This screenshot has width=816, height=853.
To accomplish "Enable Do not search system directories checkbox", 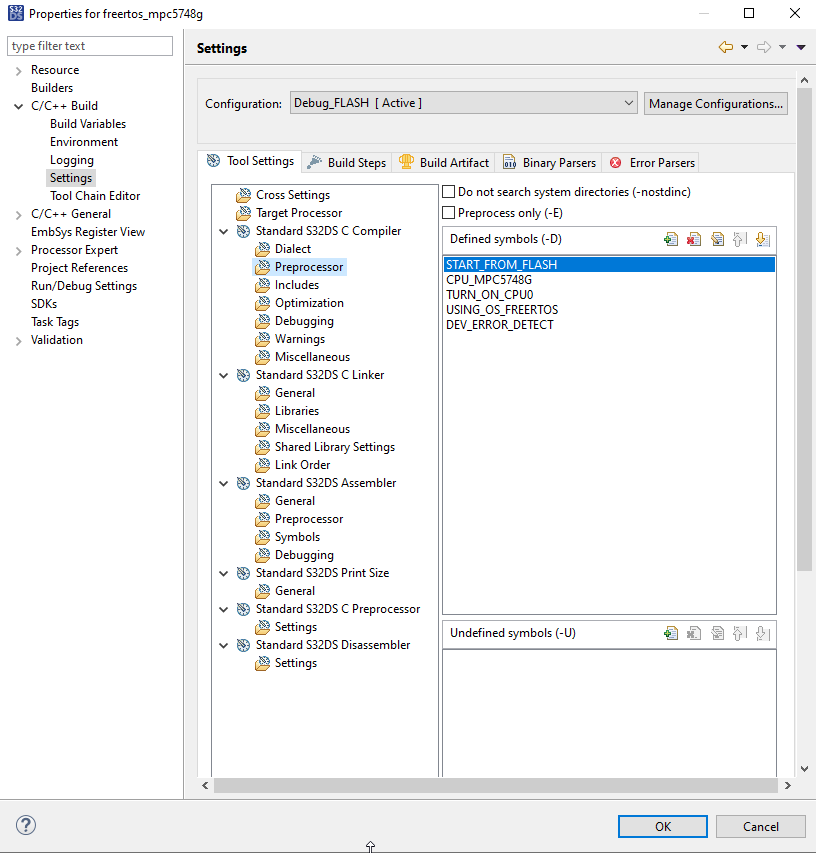I will (x=449, y=191).
